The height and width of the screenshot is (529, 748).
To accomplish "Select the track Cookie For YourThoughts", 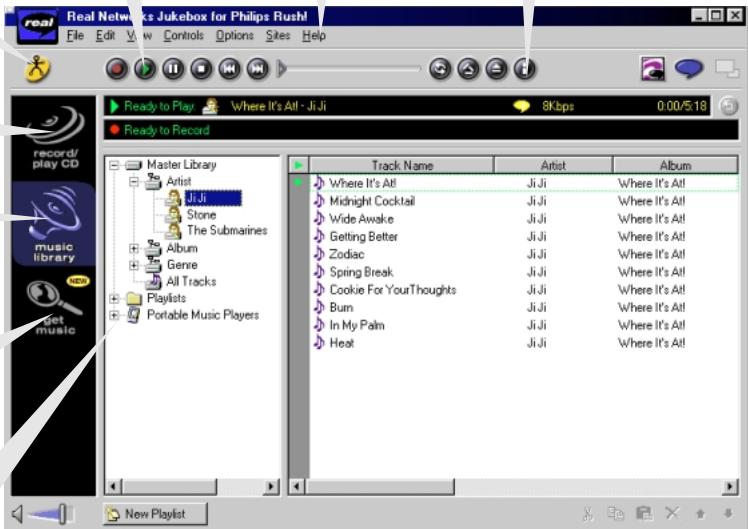I will 393,290.
